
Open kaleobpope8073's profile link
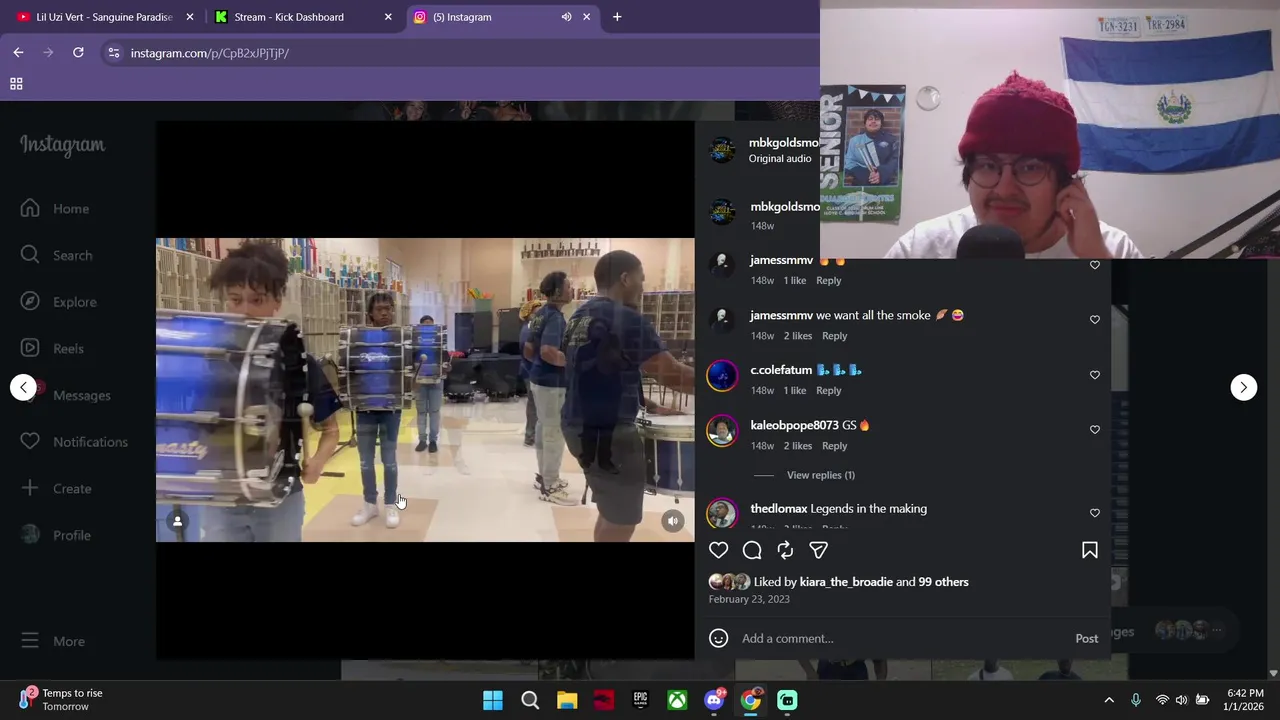tap(794, 425)
